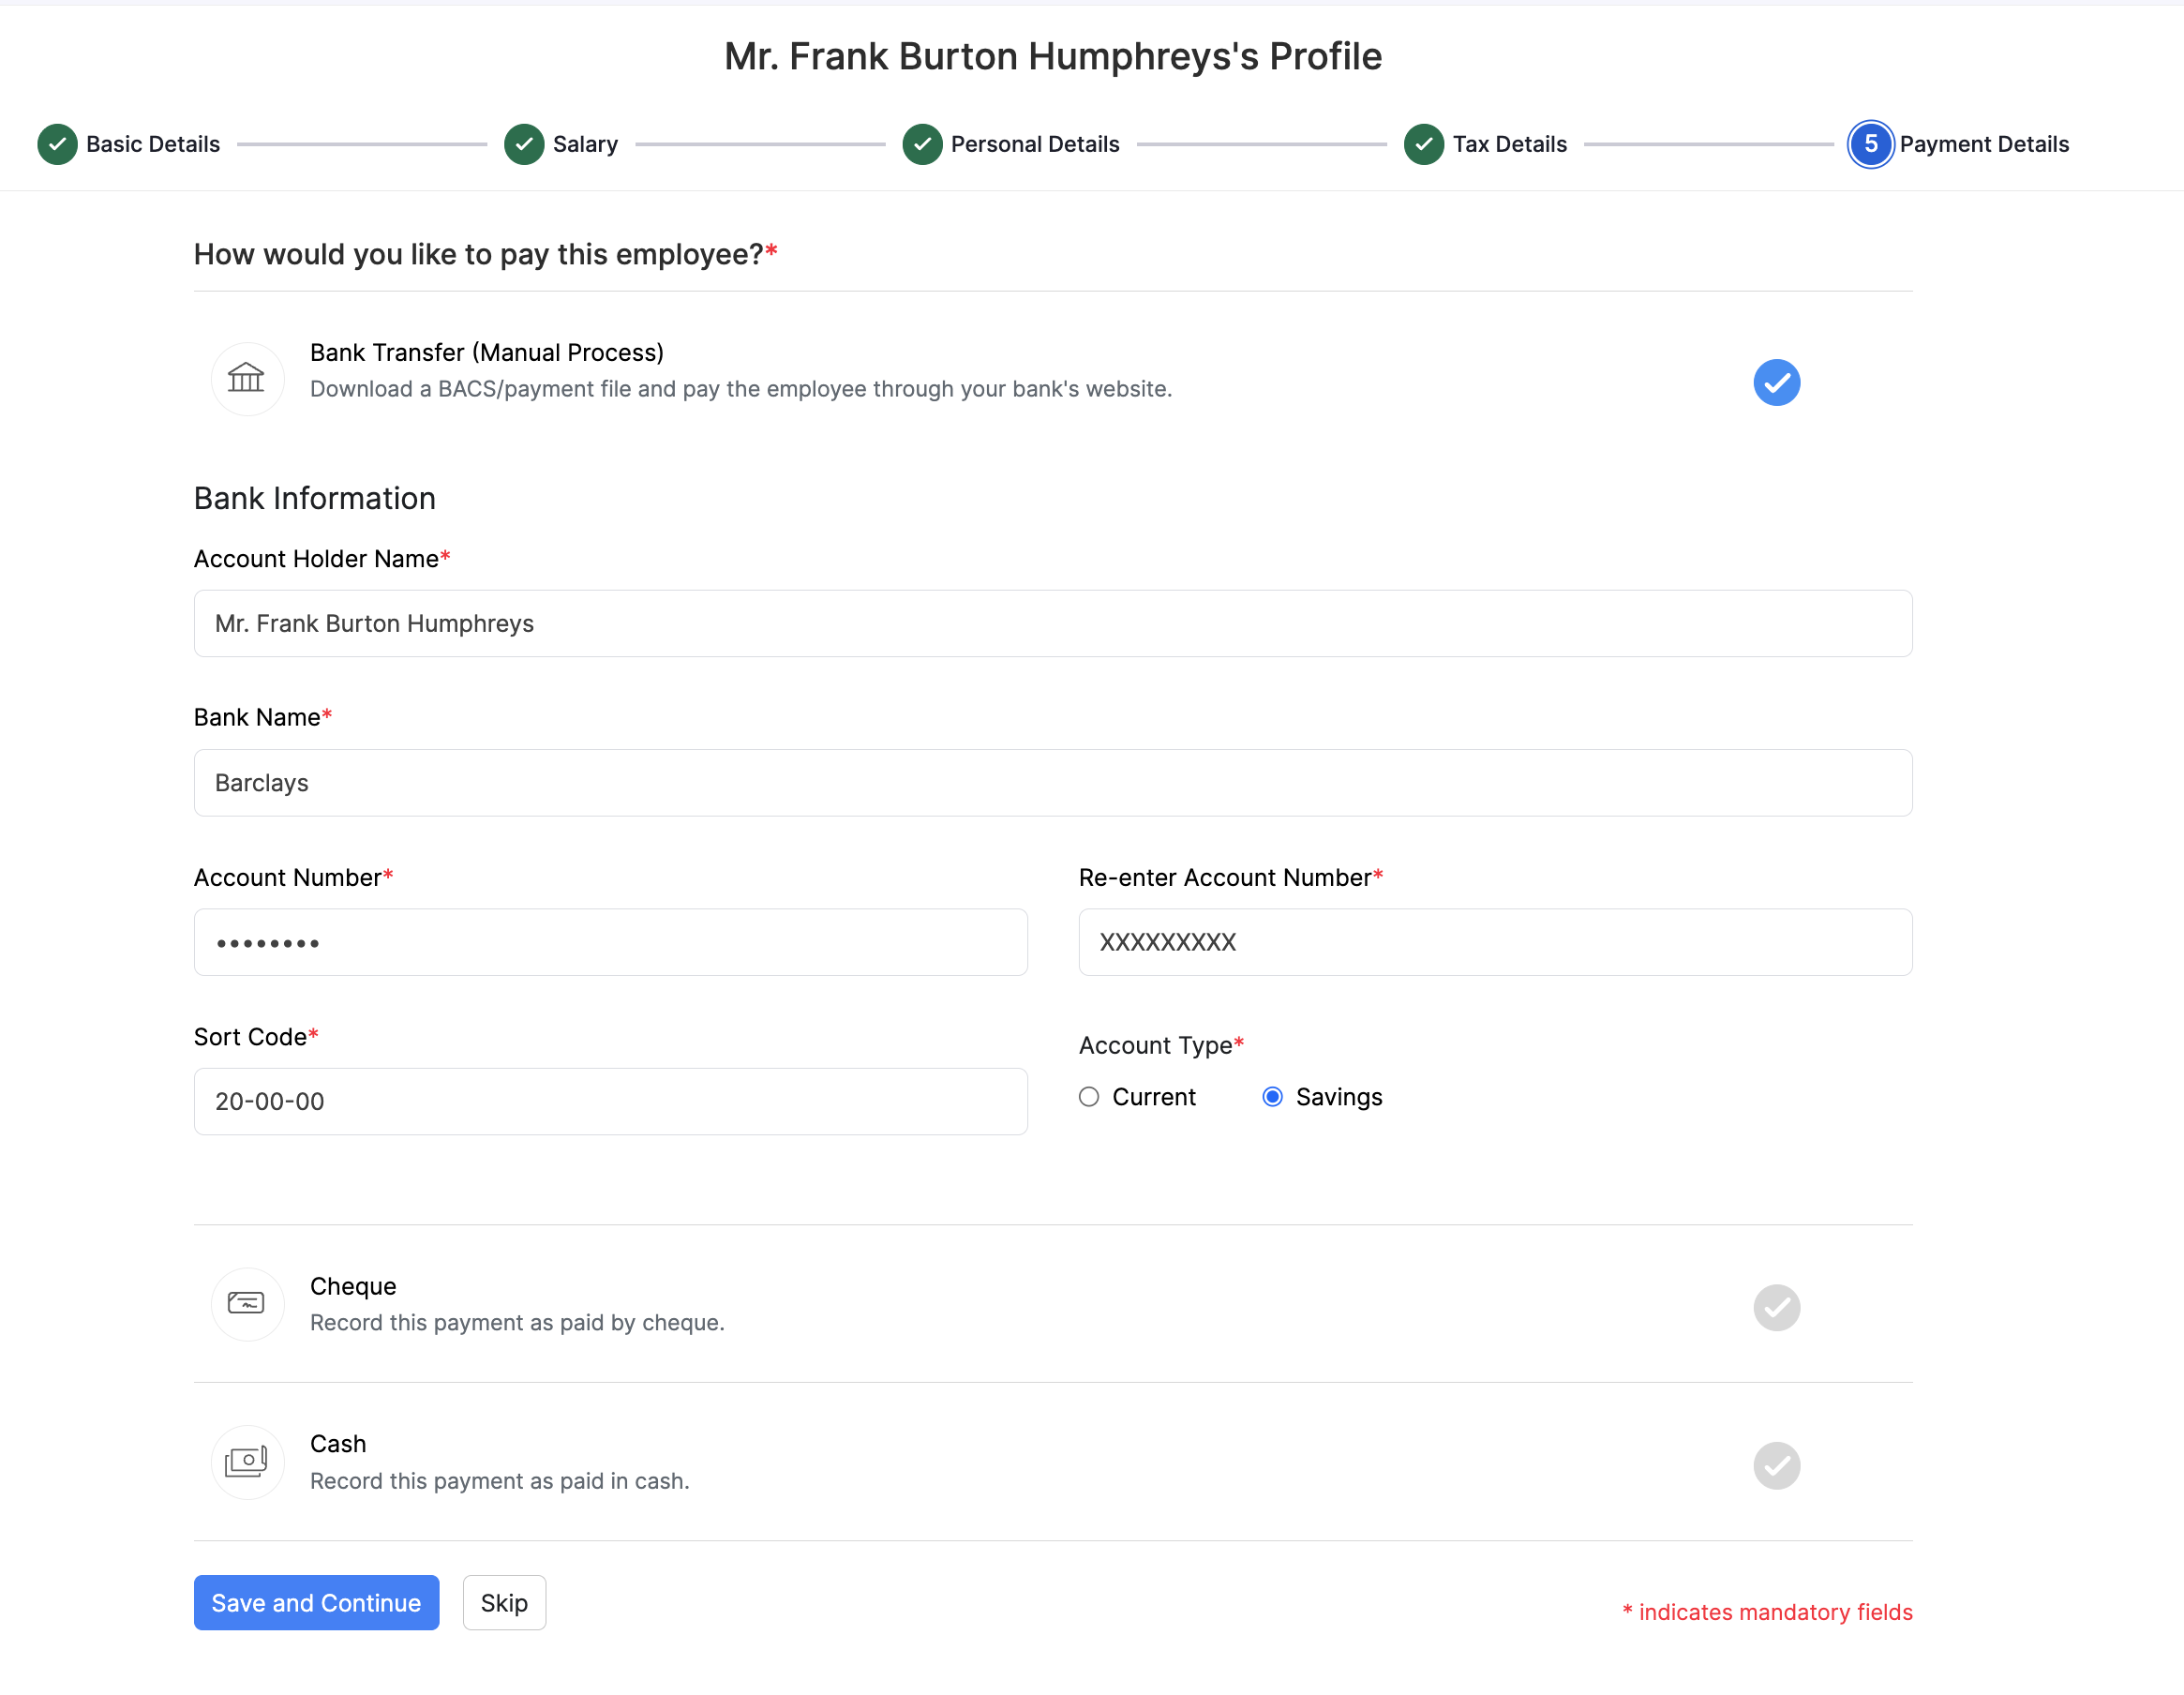Select the Cheque option title

pyautogui.click(x=353, y=1286)
